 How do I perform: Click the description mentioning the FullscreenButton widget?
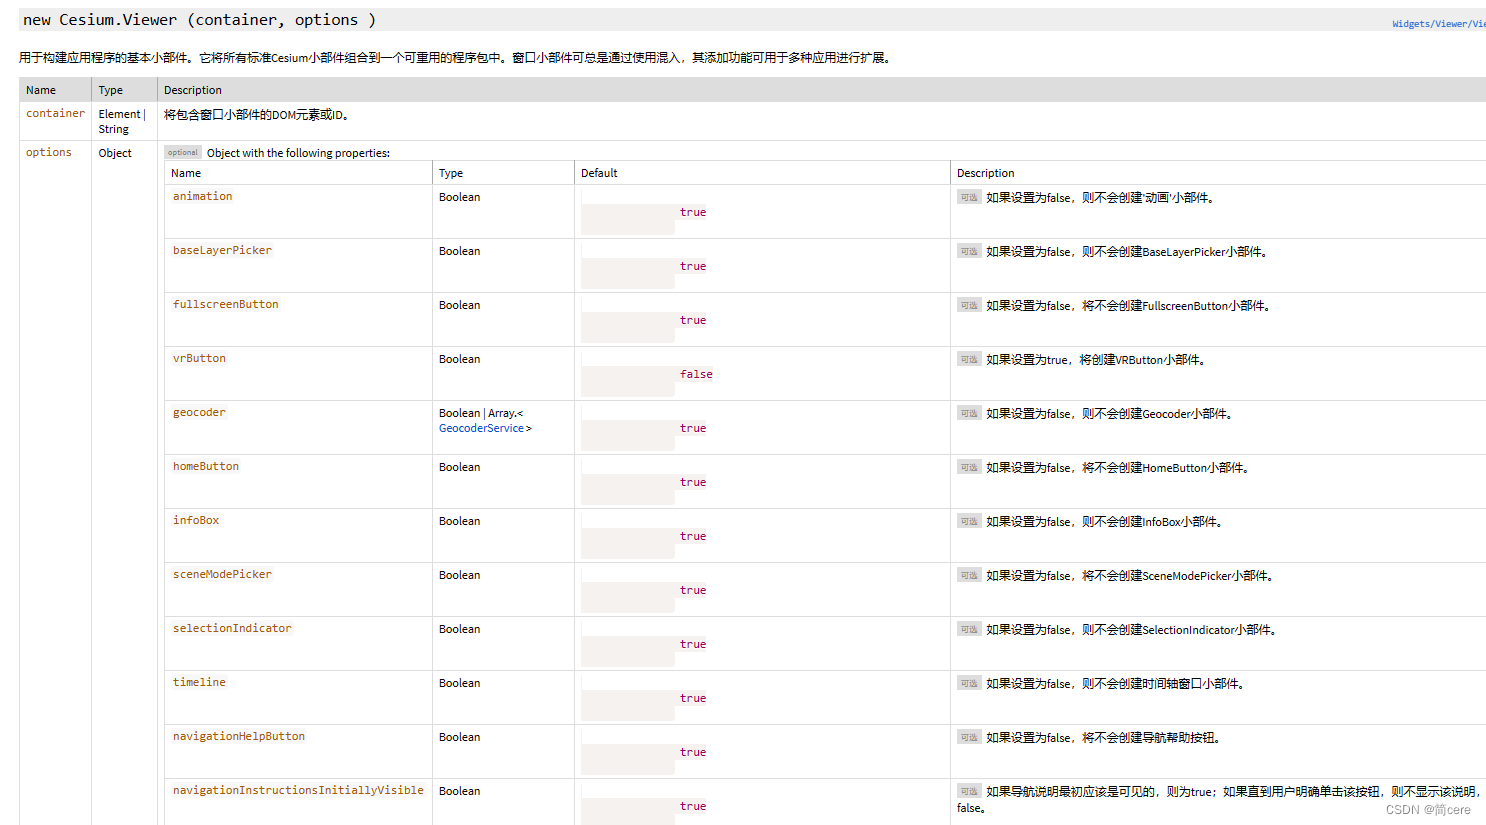point(1129,306)
